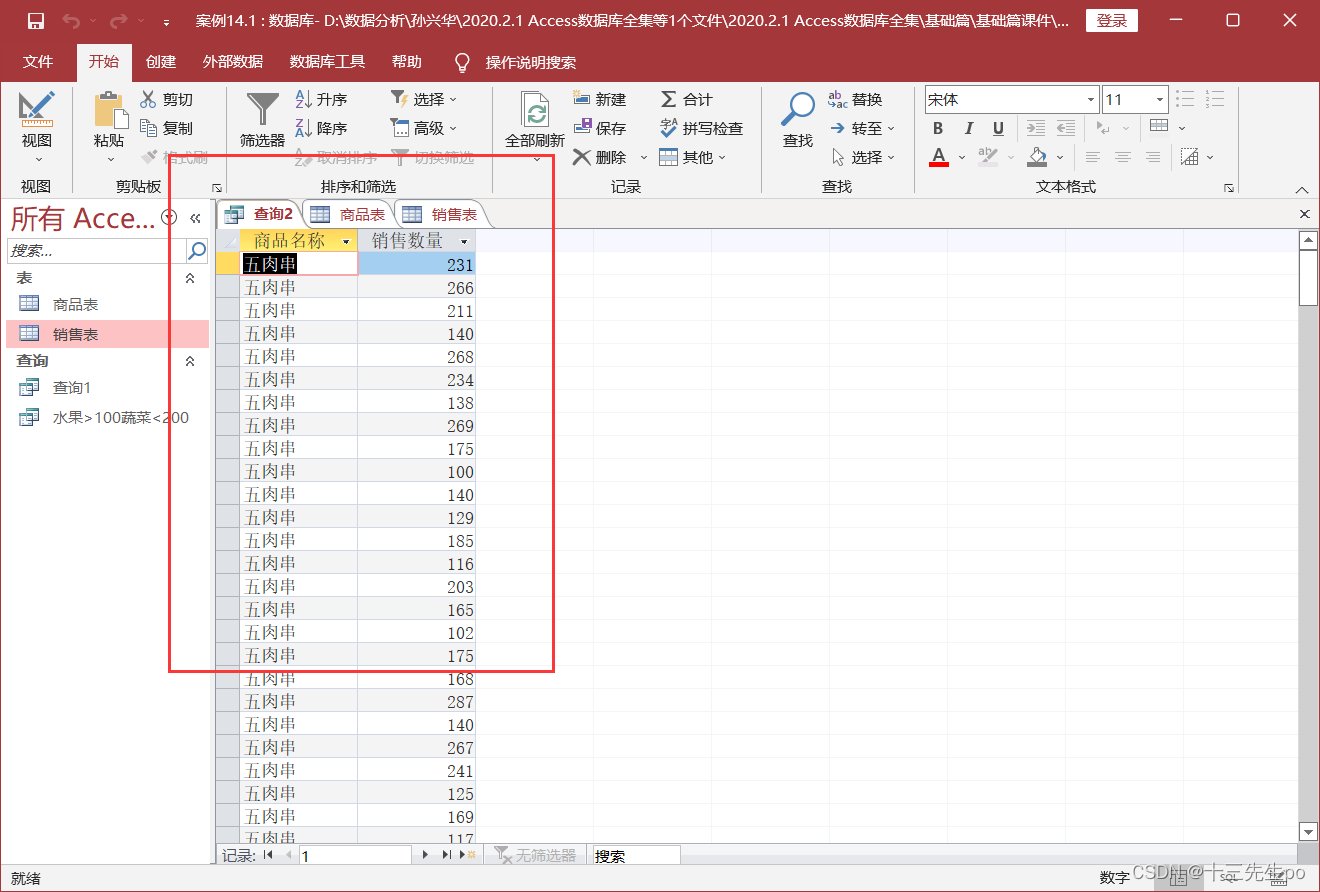Click record number field showing 1
The image size is (1320, 892).
click(x=355, y=856)
